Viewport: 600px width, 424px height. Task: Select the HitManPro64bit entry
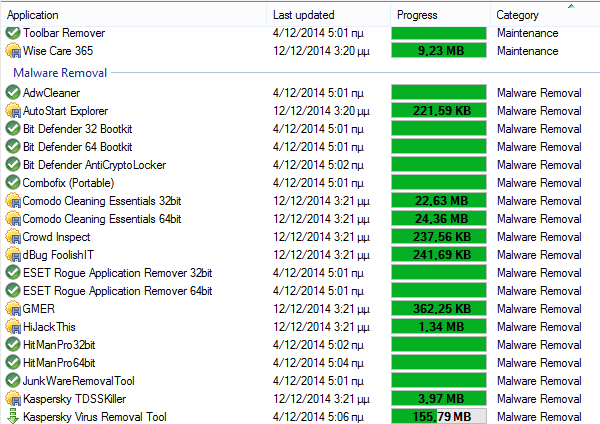59,362
